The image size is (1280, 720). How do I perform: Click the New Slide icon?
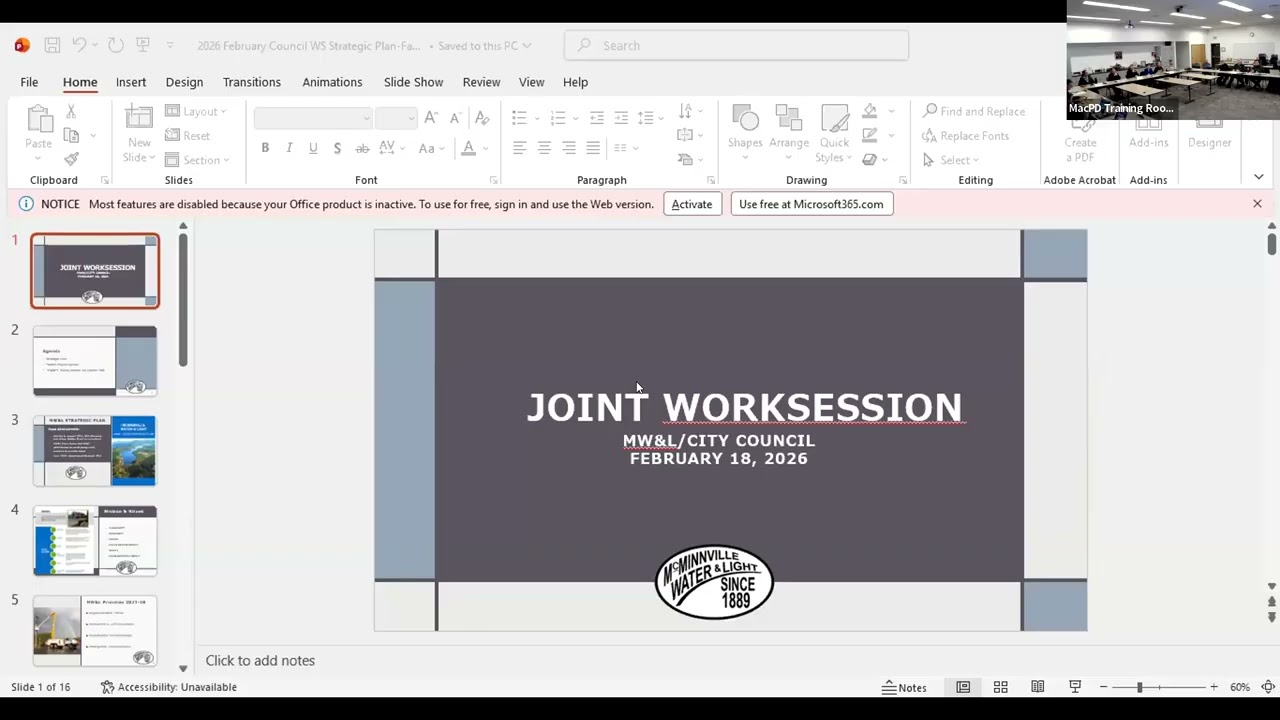pyautogui.click(x=139, y=119)
